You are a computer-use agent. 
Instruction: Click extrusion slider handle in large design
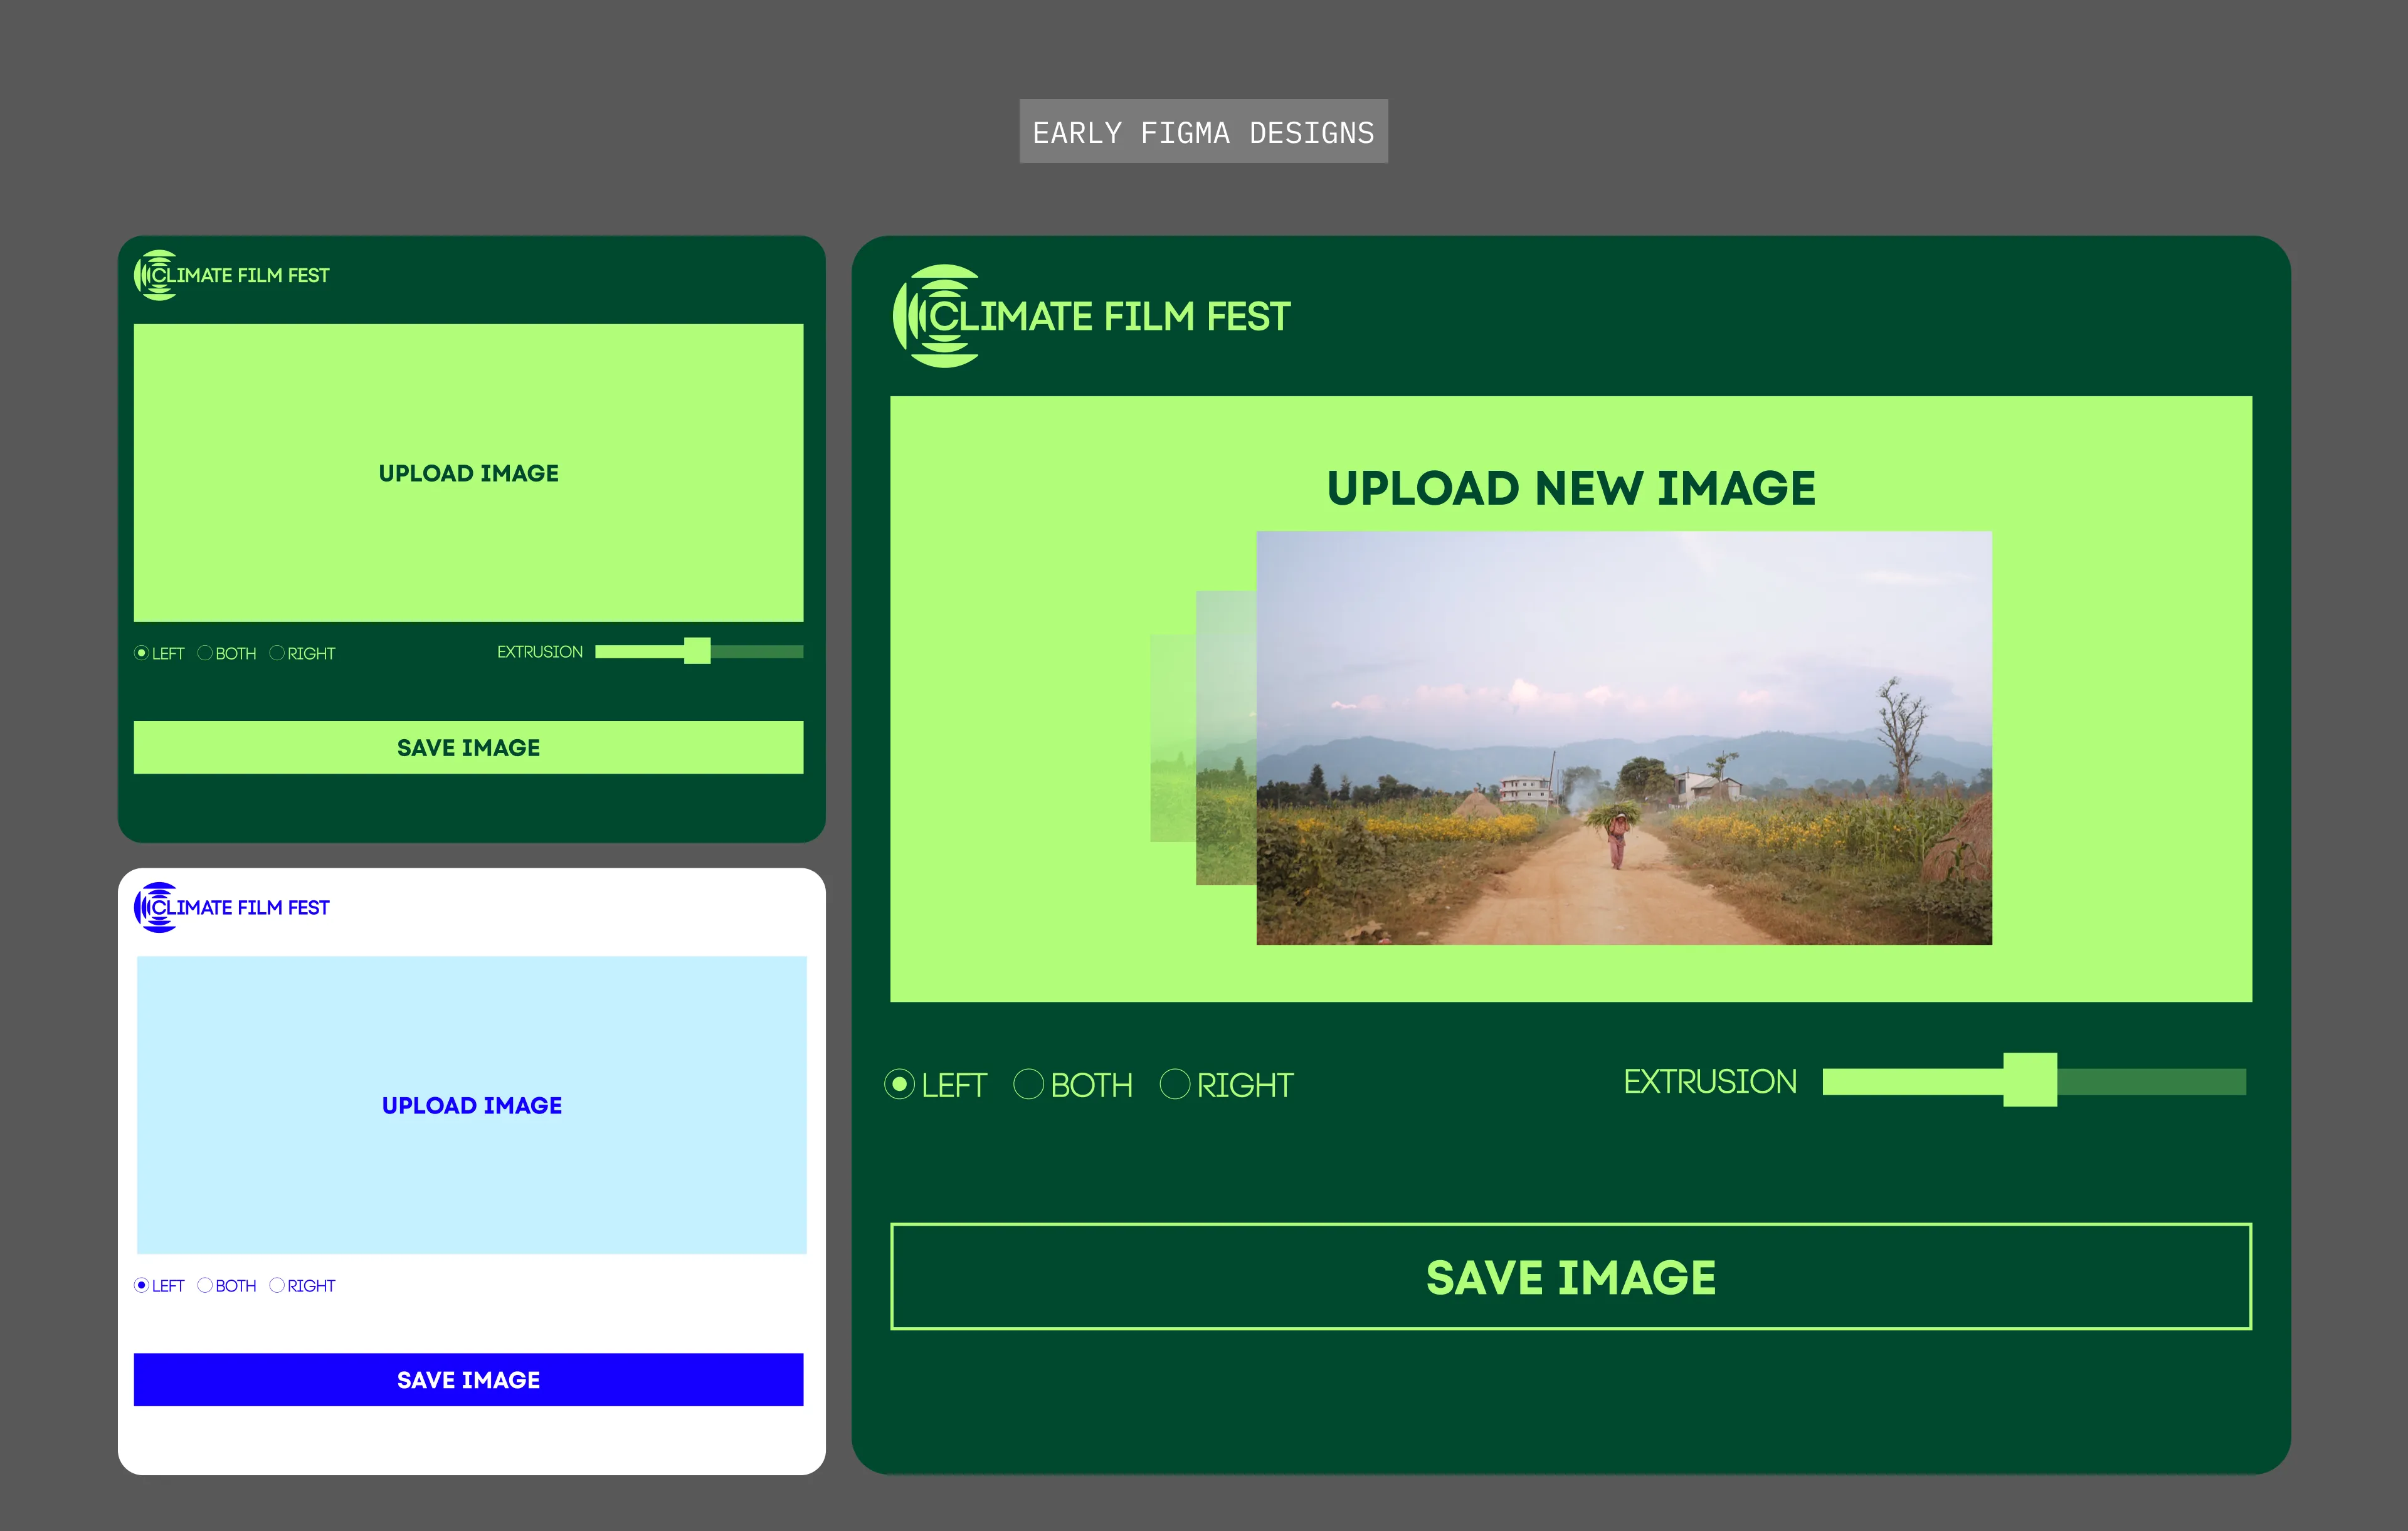(x=2030, y=1079)
